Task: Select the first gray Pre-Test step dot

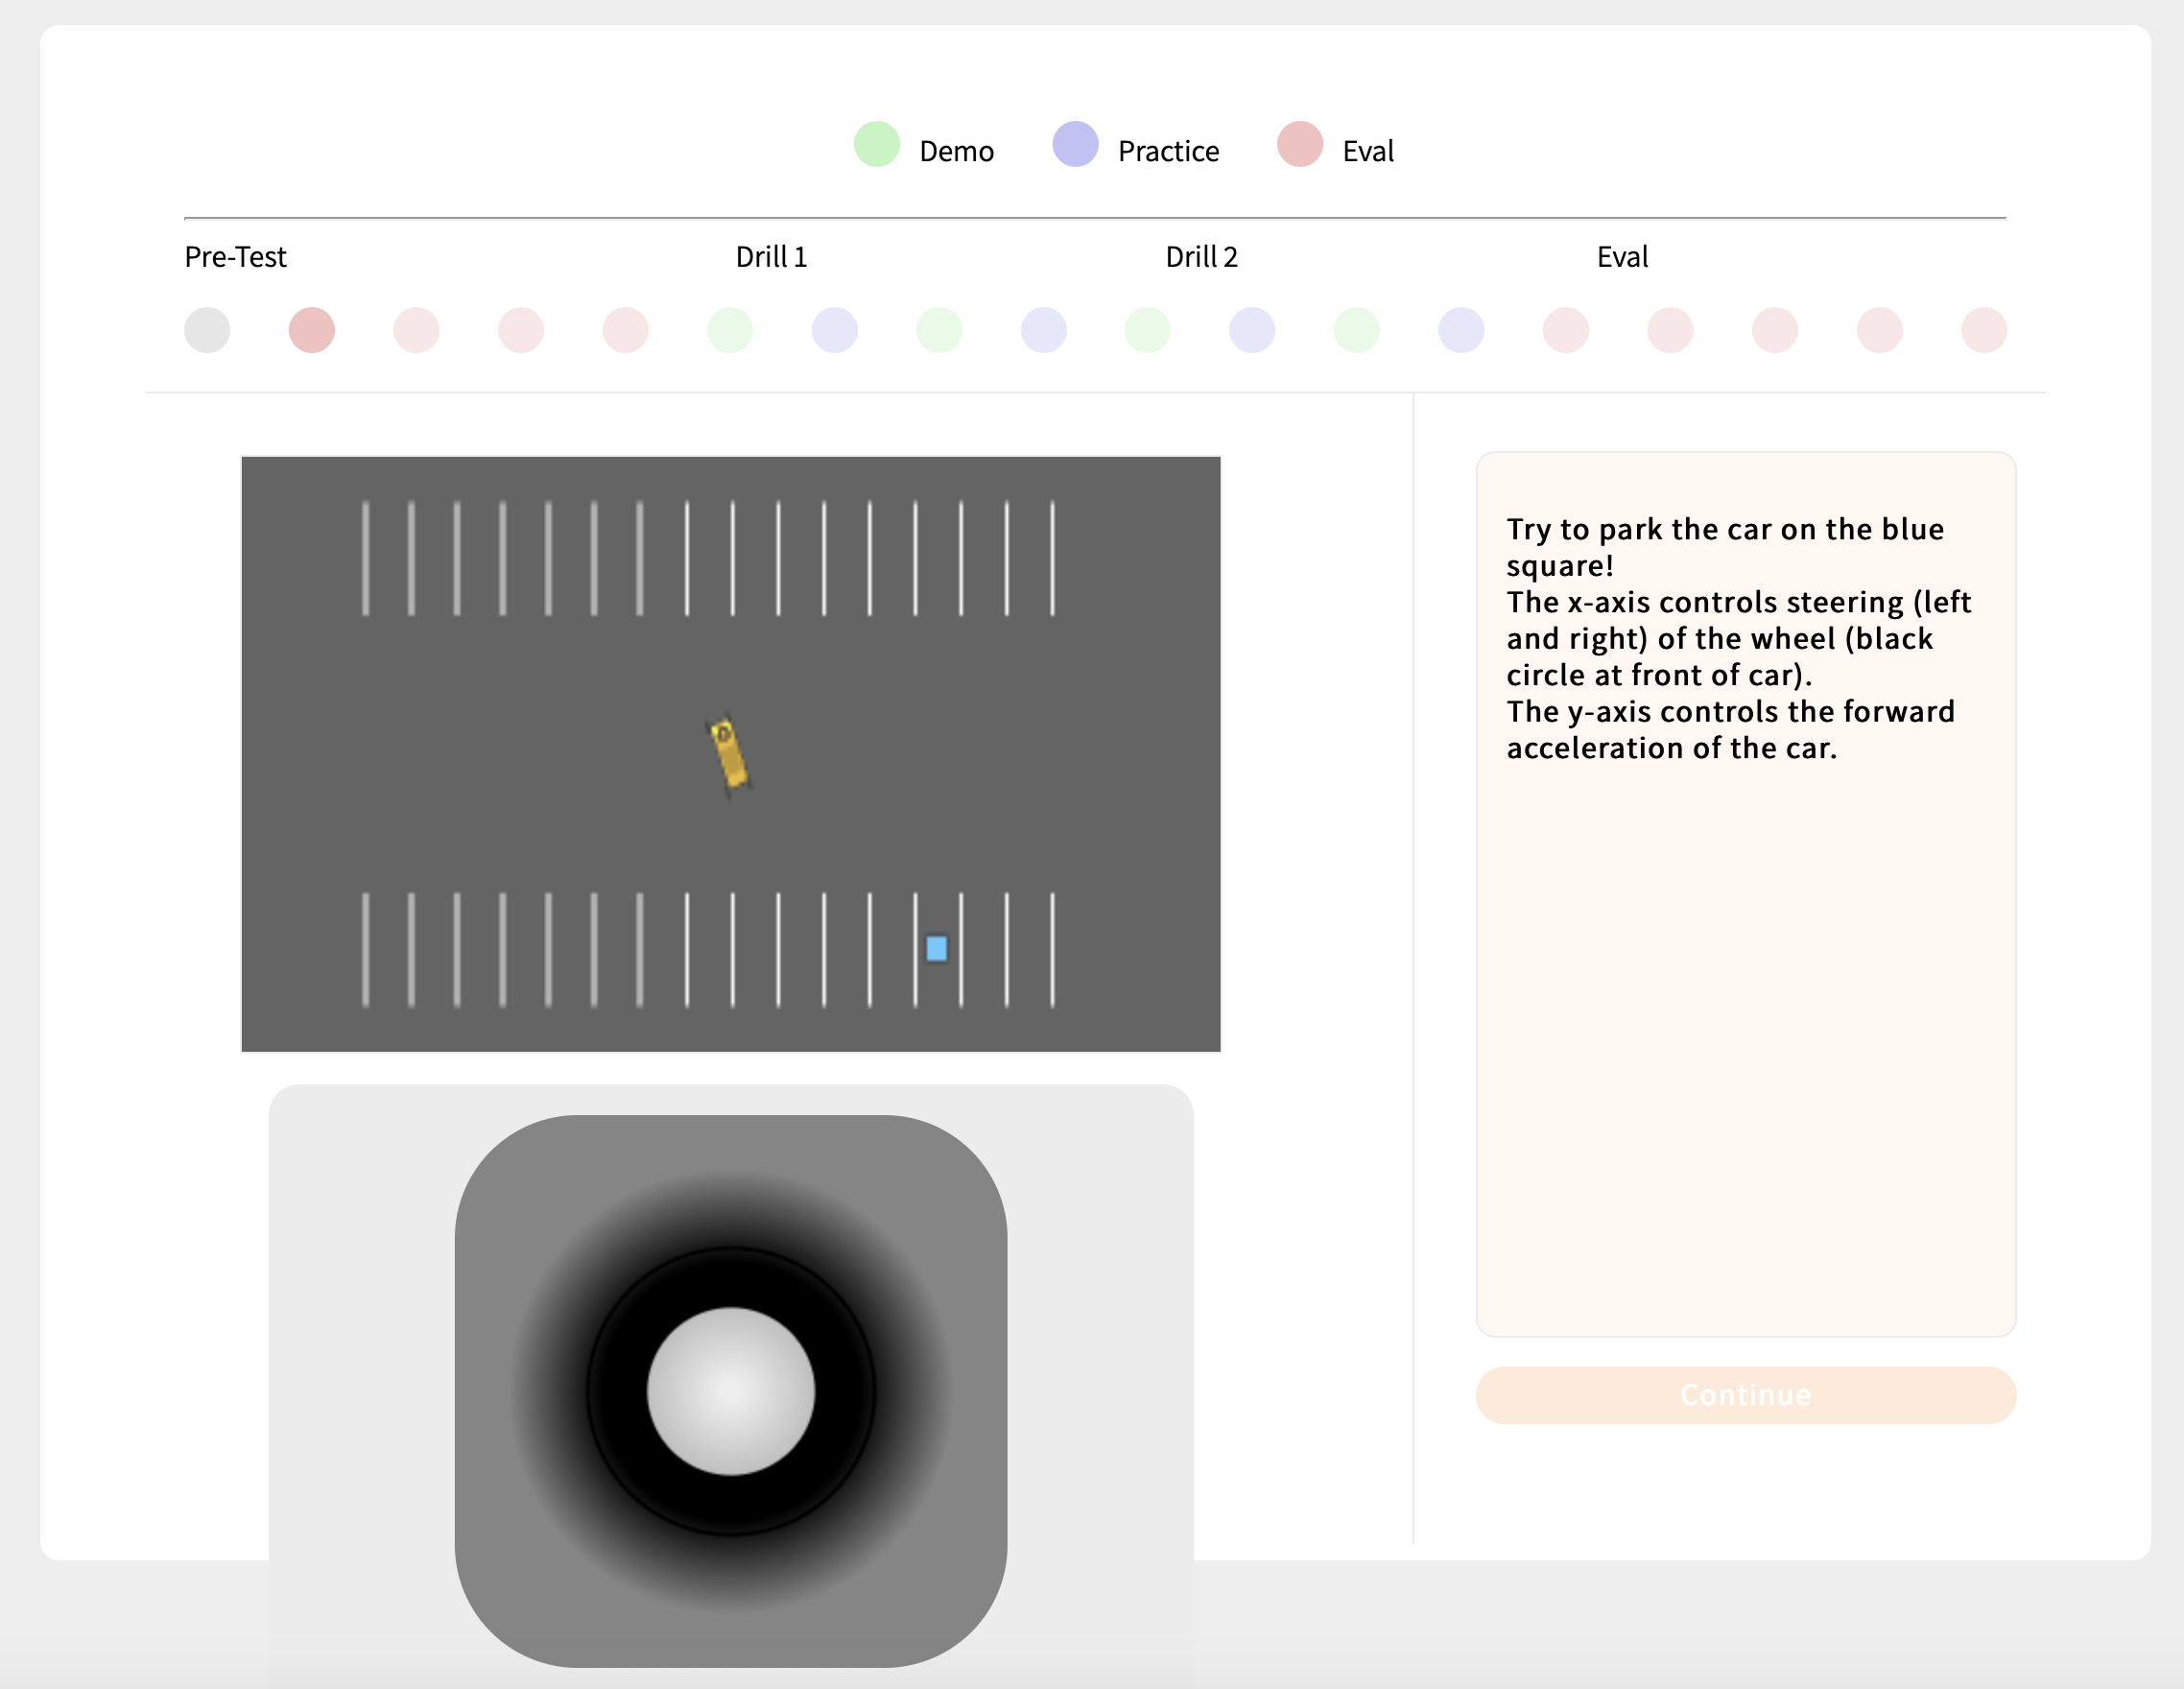Action: pos(207,330)
